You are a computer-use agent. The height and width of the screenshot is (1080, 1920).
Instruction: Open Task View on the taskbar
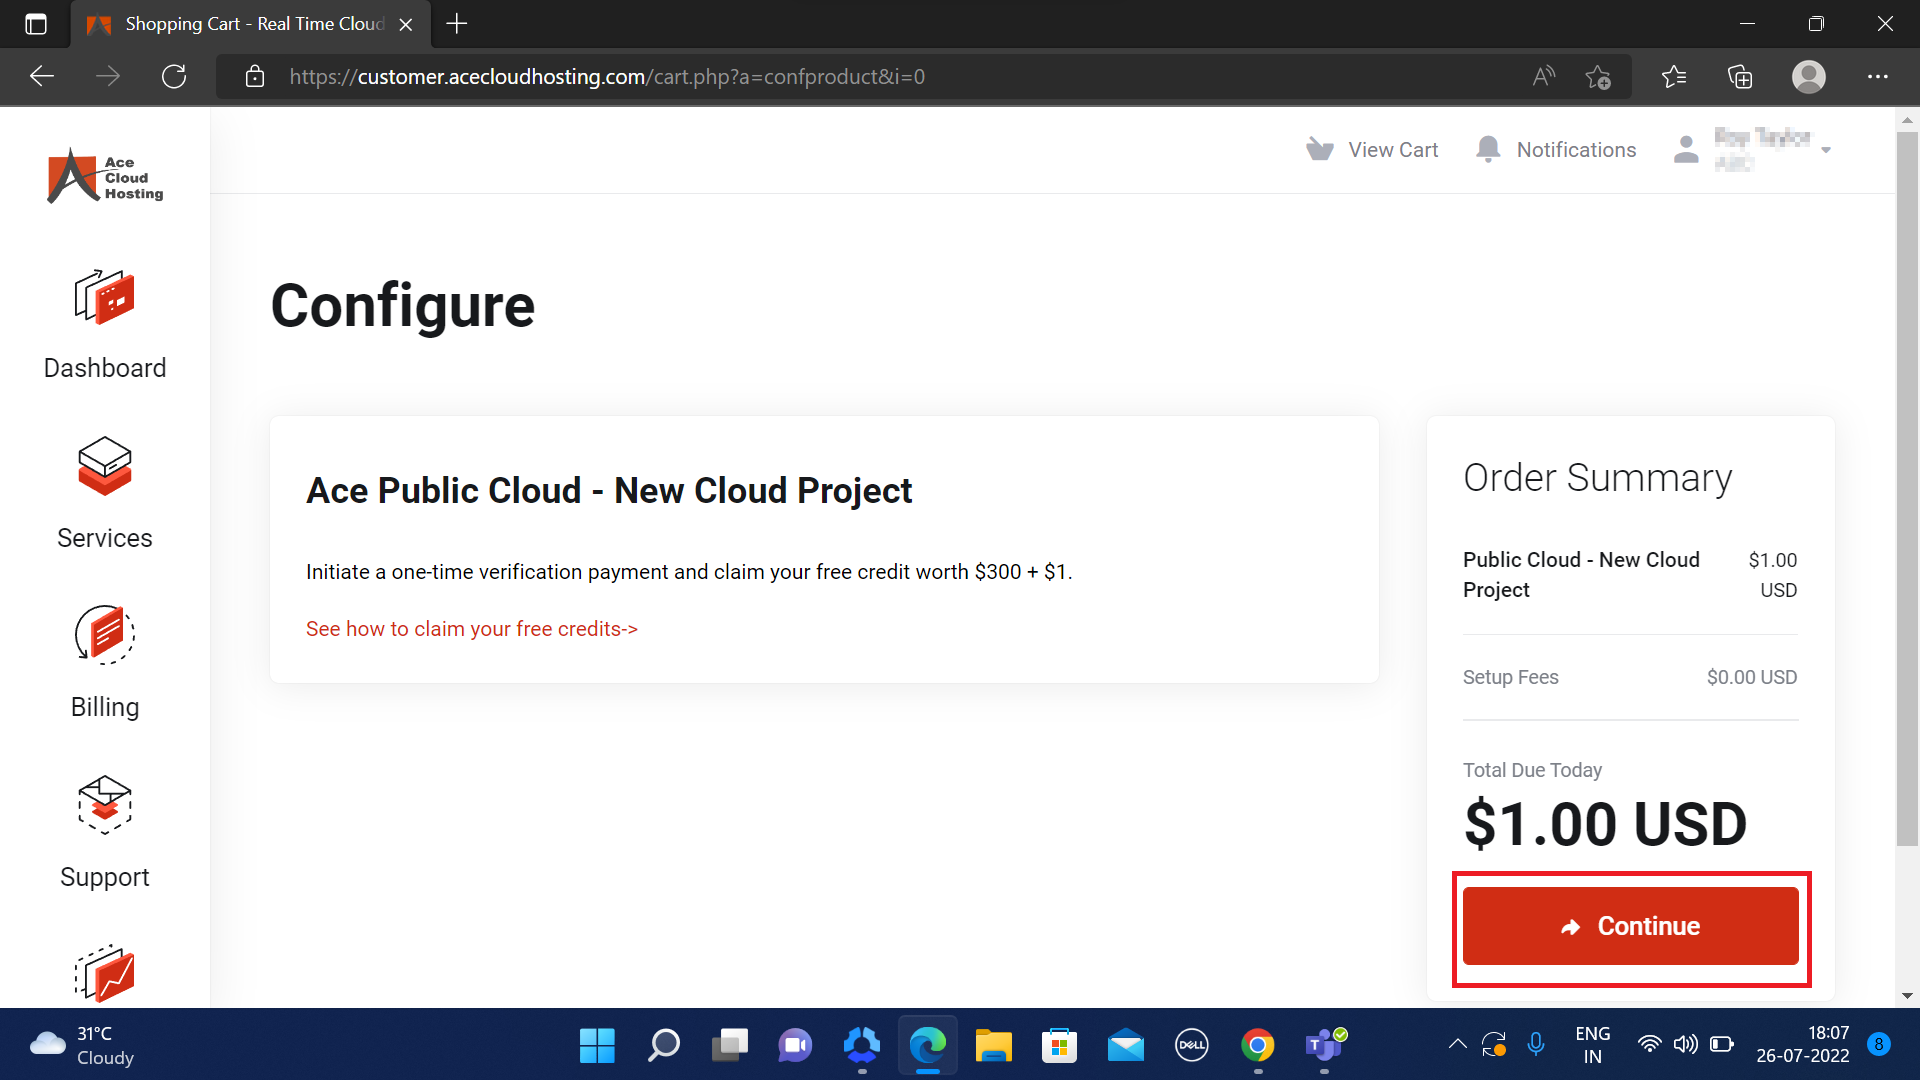pyautogui.click(x=729, y=1046)
